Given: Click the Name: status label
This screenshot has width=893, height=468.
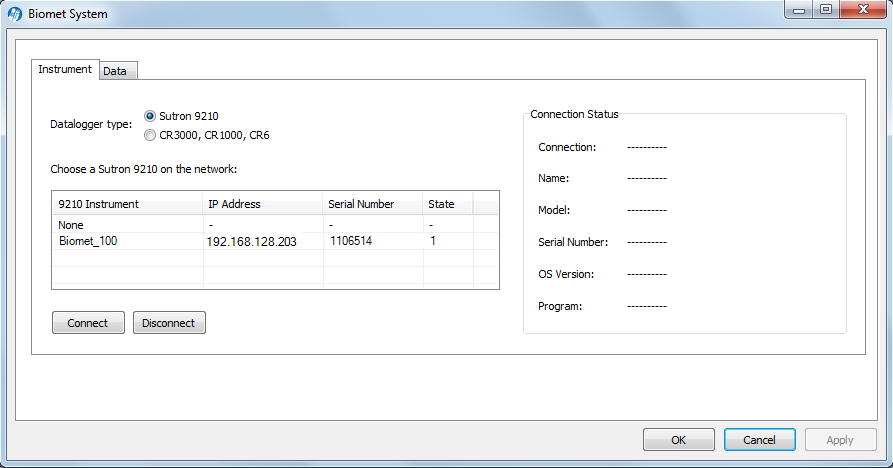Looking at the screenshot, I should click(554, 178).
